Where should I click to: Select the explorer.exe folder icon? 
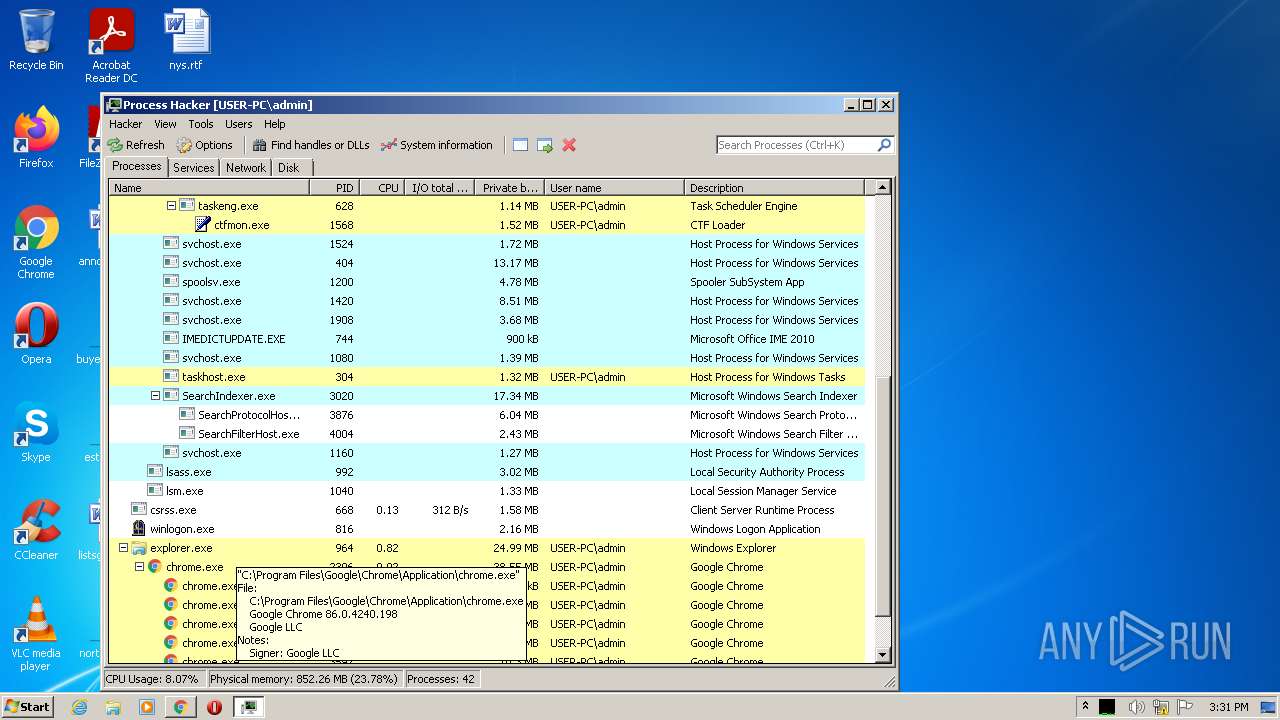[x=139, y=548]
